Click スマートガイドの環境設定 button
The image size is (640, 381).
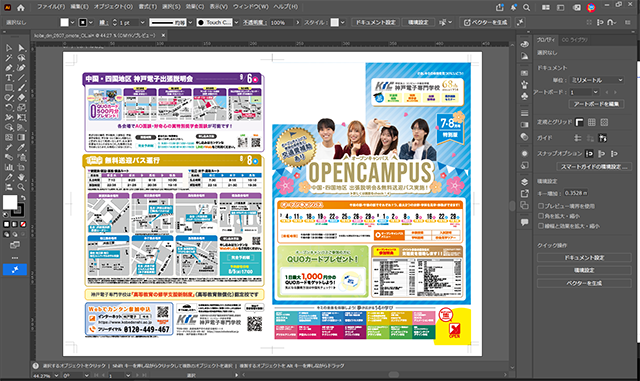coord(594,167)
